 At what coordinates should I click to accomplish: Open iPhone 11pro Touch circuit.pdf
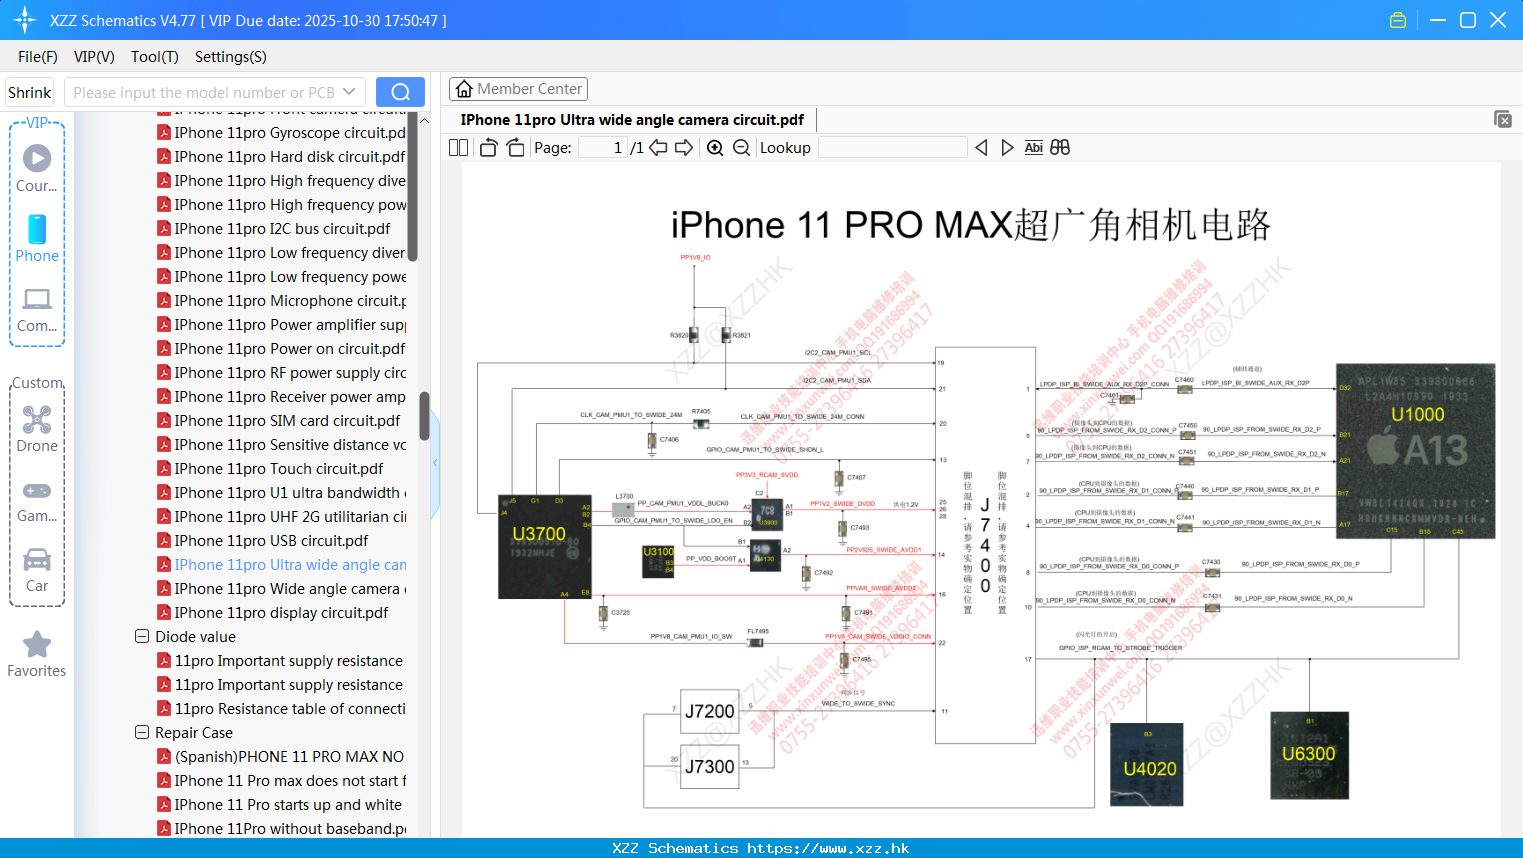(271, 468)
